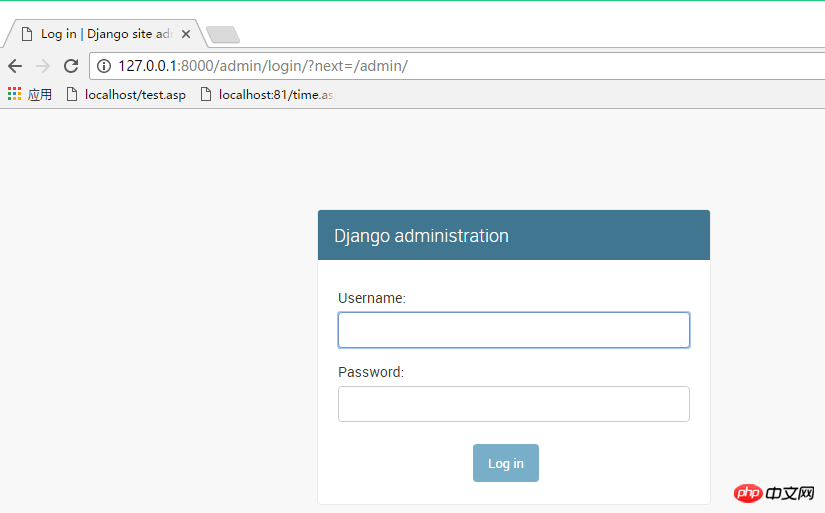Go back with the browser back arrow
The height and width of the screenshot is (513, 825).
tap(15, 66)
